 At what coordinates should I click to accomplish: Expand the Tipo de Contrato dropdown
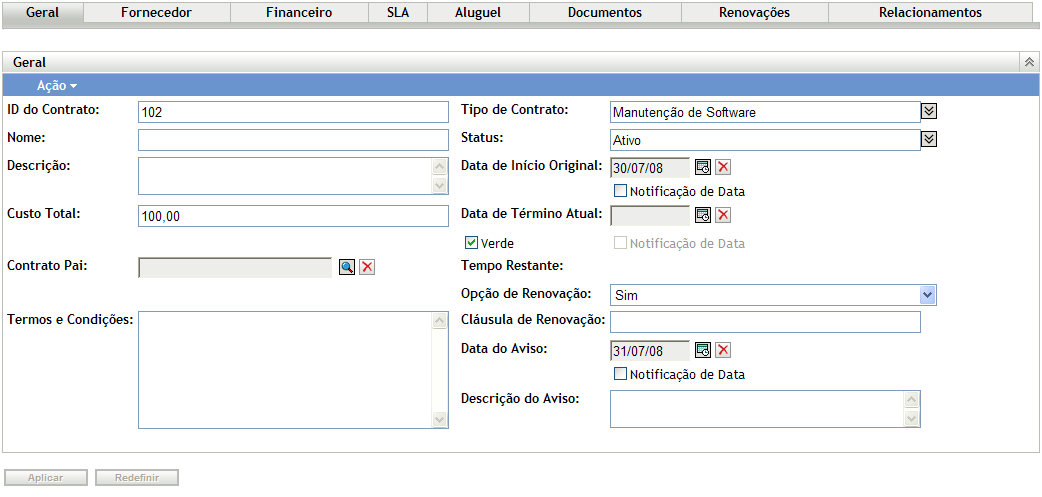(x=928, y=111)
